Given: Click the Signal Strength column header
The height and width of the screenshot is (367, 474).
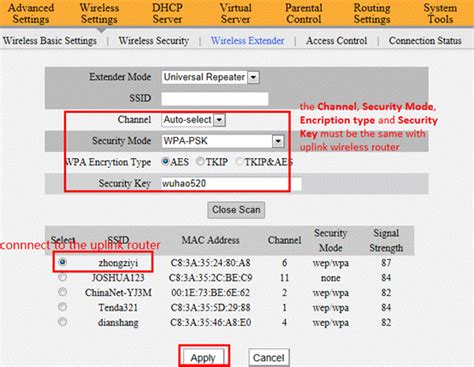Looking at the screenshot, I should click(x=386, y=240).
